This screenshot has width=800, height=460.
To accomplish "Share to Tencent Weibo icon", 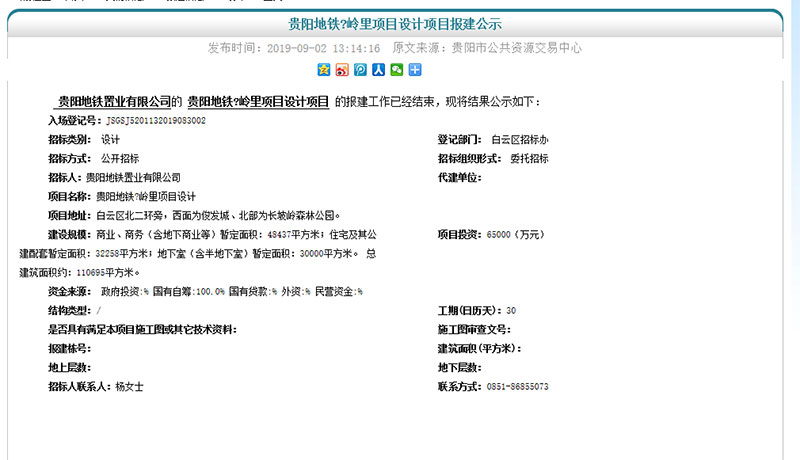I will click(360, 70).
